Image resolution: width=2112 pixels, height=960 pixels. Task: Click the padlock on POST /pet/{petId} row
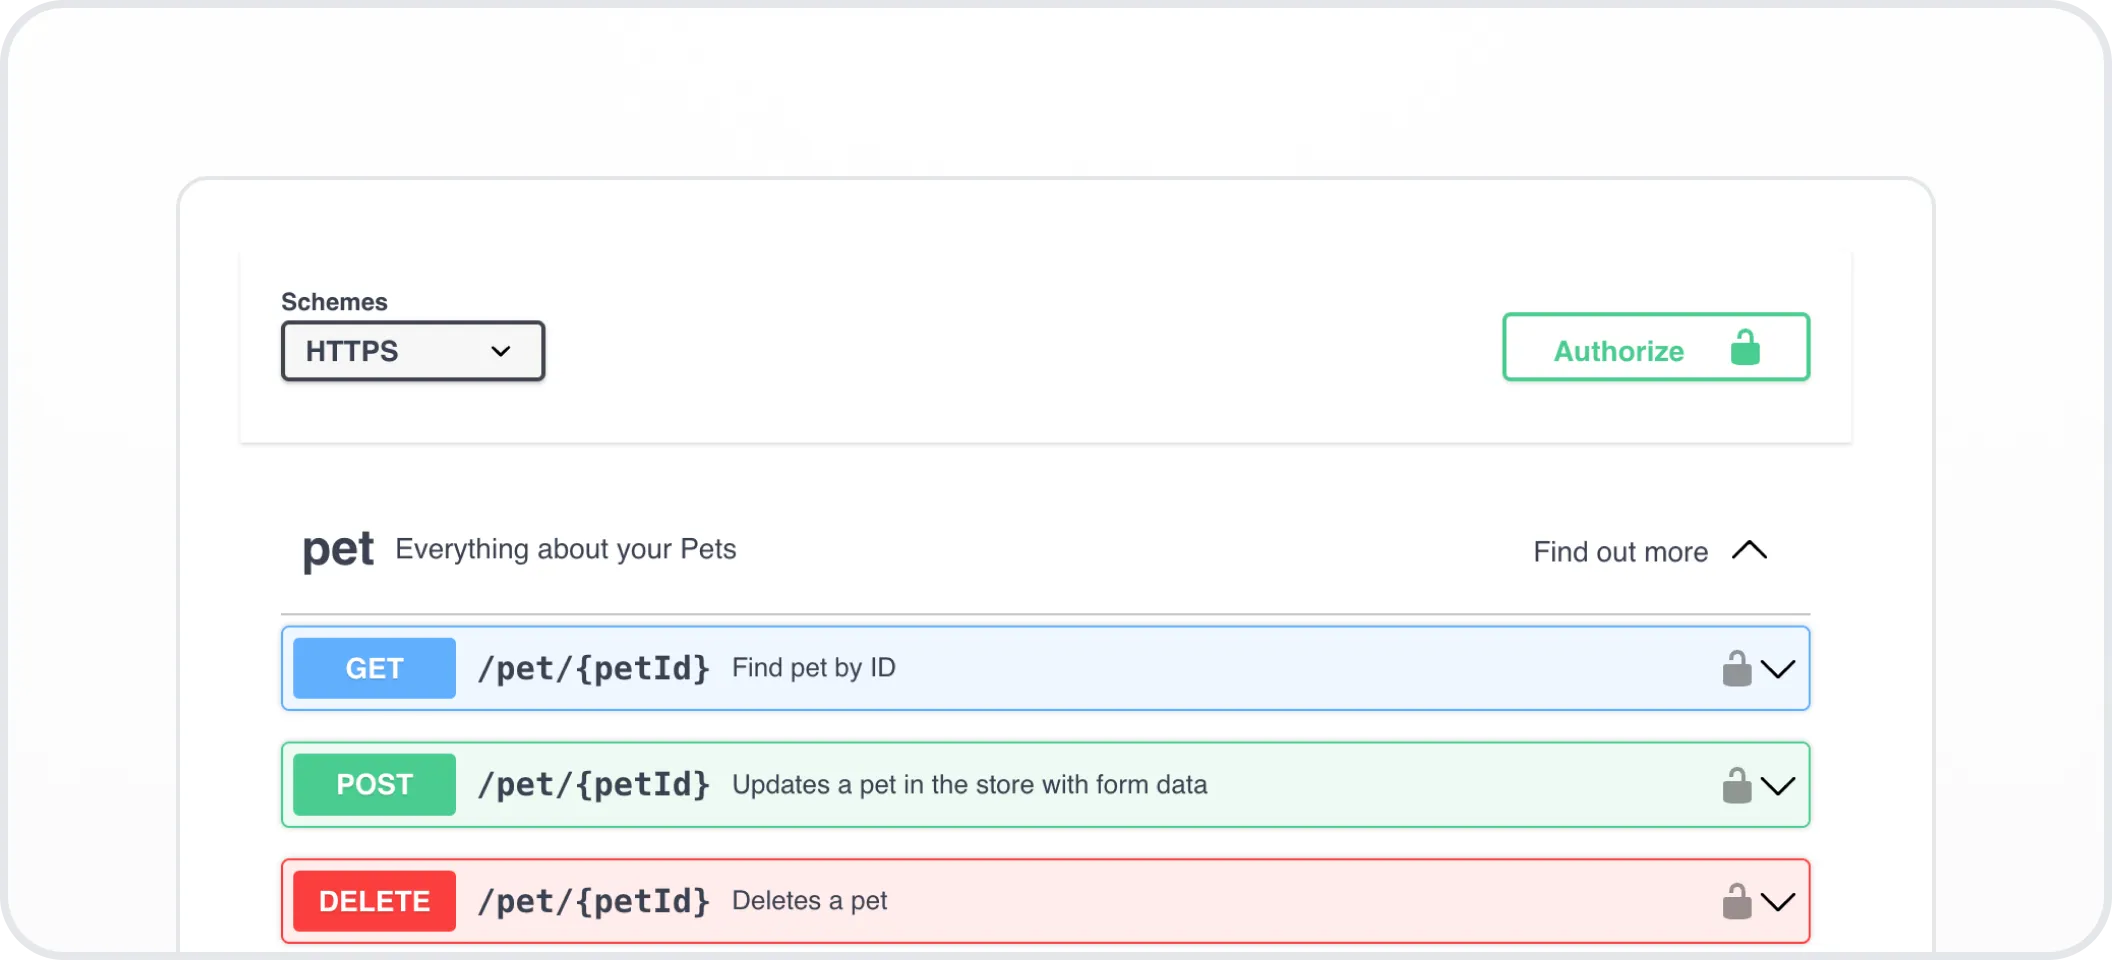point(1737,785)
